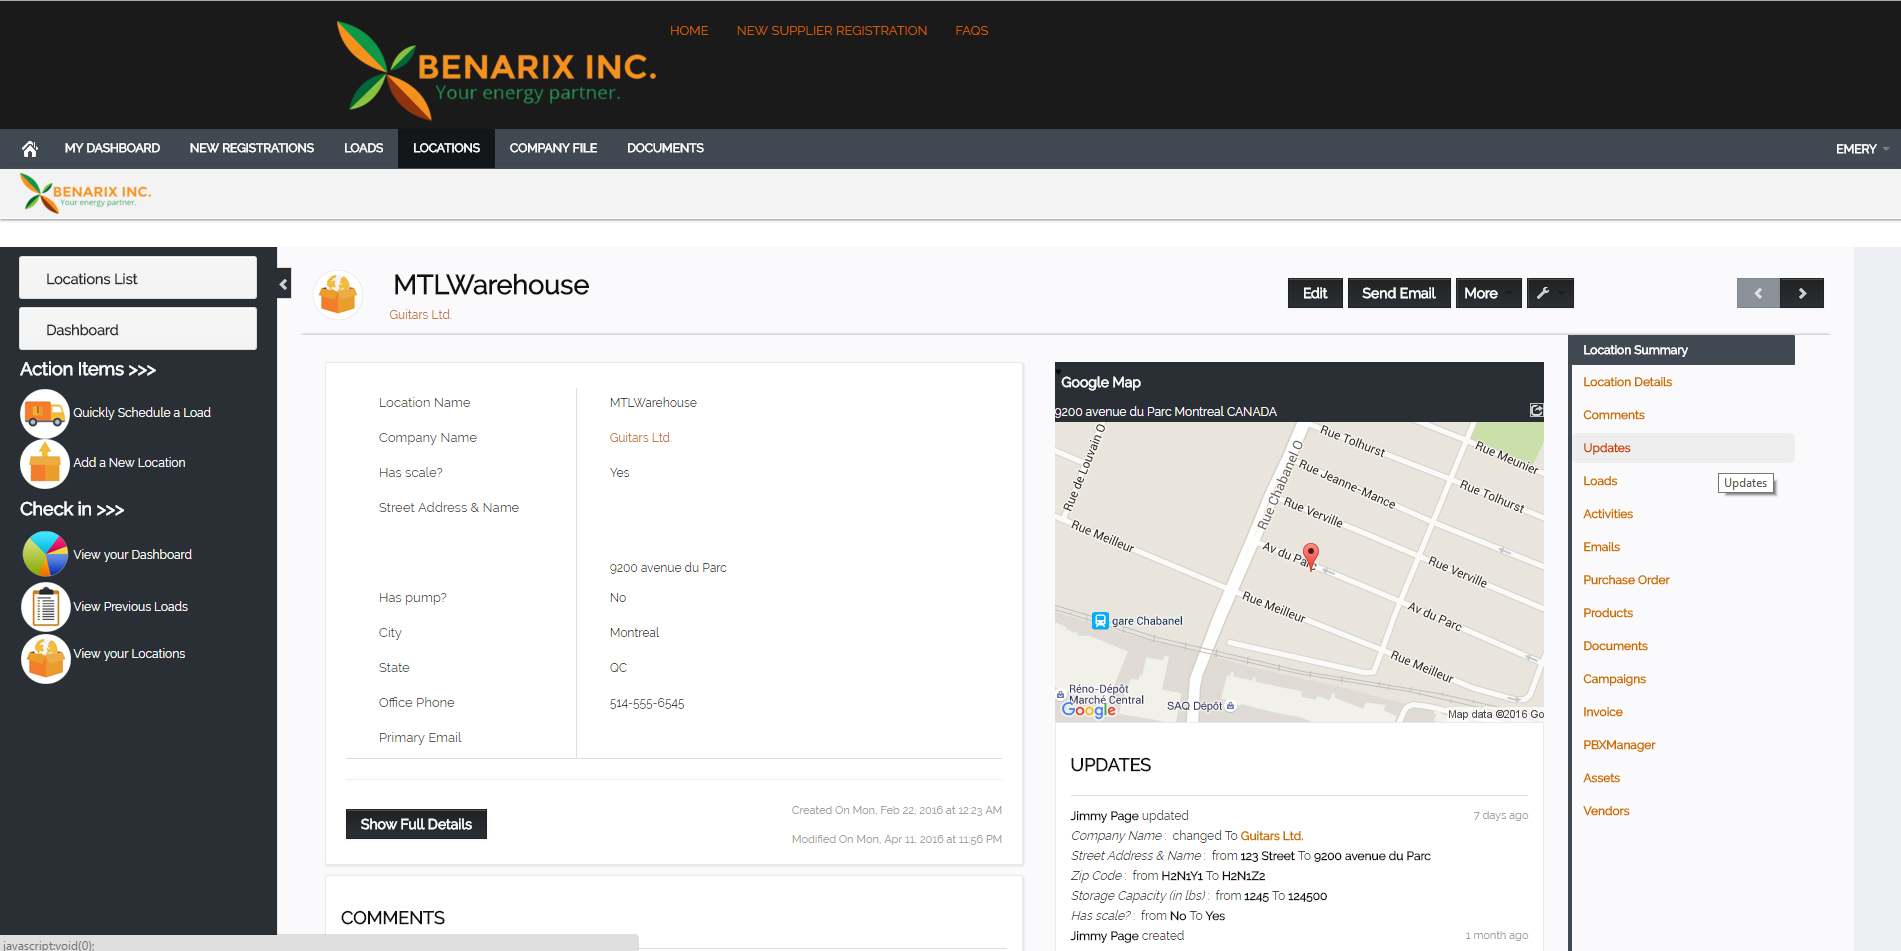Click the MTLWarehouse box location icon
The height and width of the screenshot is (951, 1901).
[x=338, y=295]
